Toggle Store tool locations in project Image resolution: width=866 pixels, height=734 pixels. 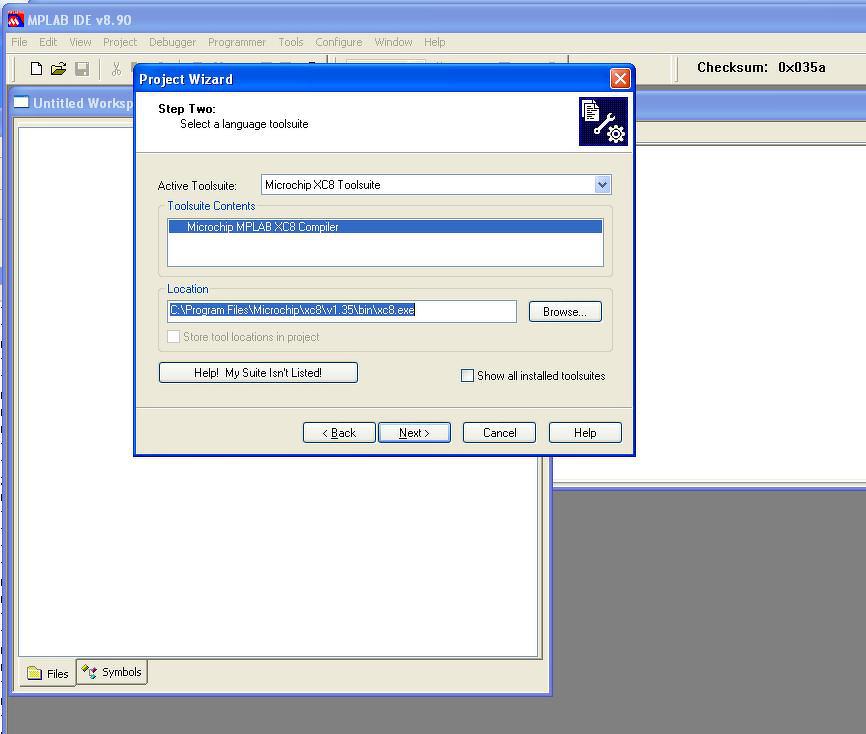(173, 336)
